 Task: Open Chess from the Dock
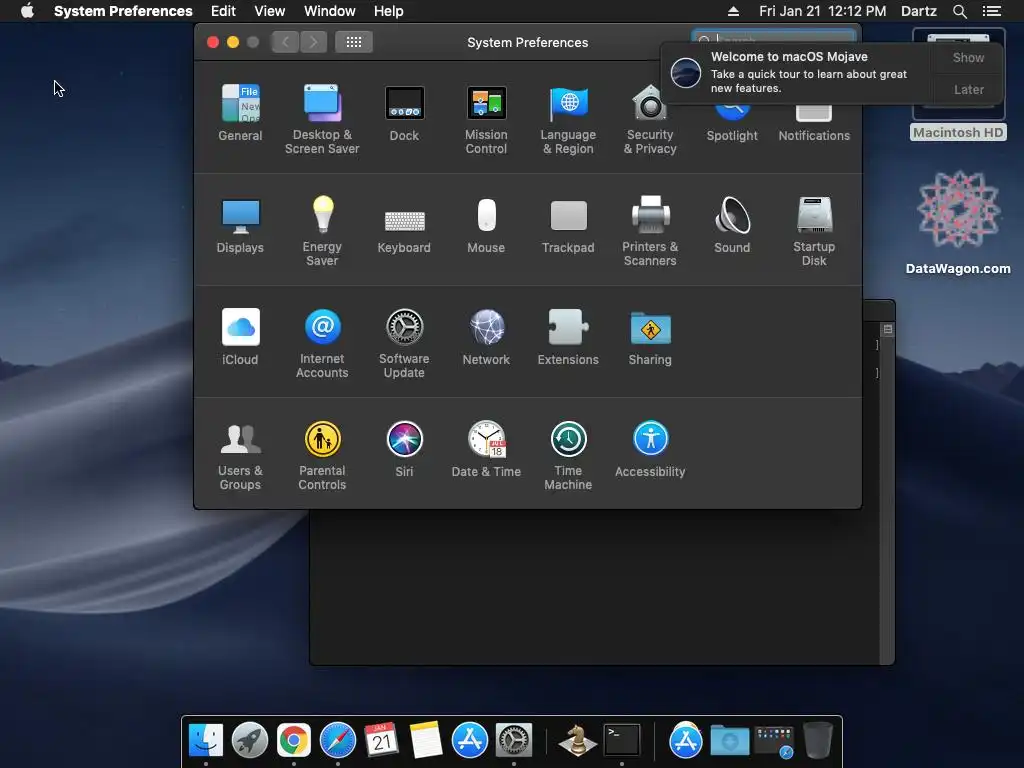577,740
